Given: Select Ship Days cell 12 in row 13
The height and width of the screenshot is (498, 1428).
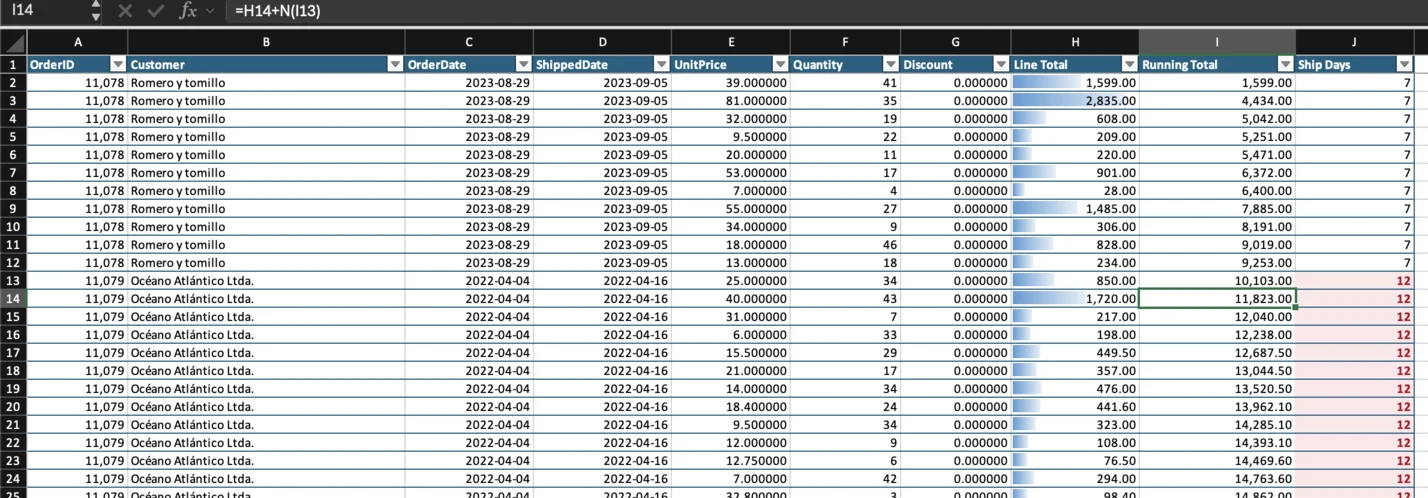Looking at the screenshot, I should pos(1354,281).
